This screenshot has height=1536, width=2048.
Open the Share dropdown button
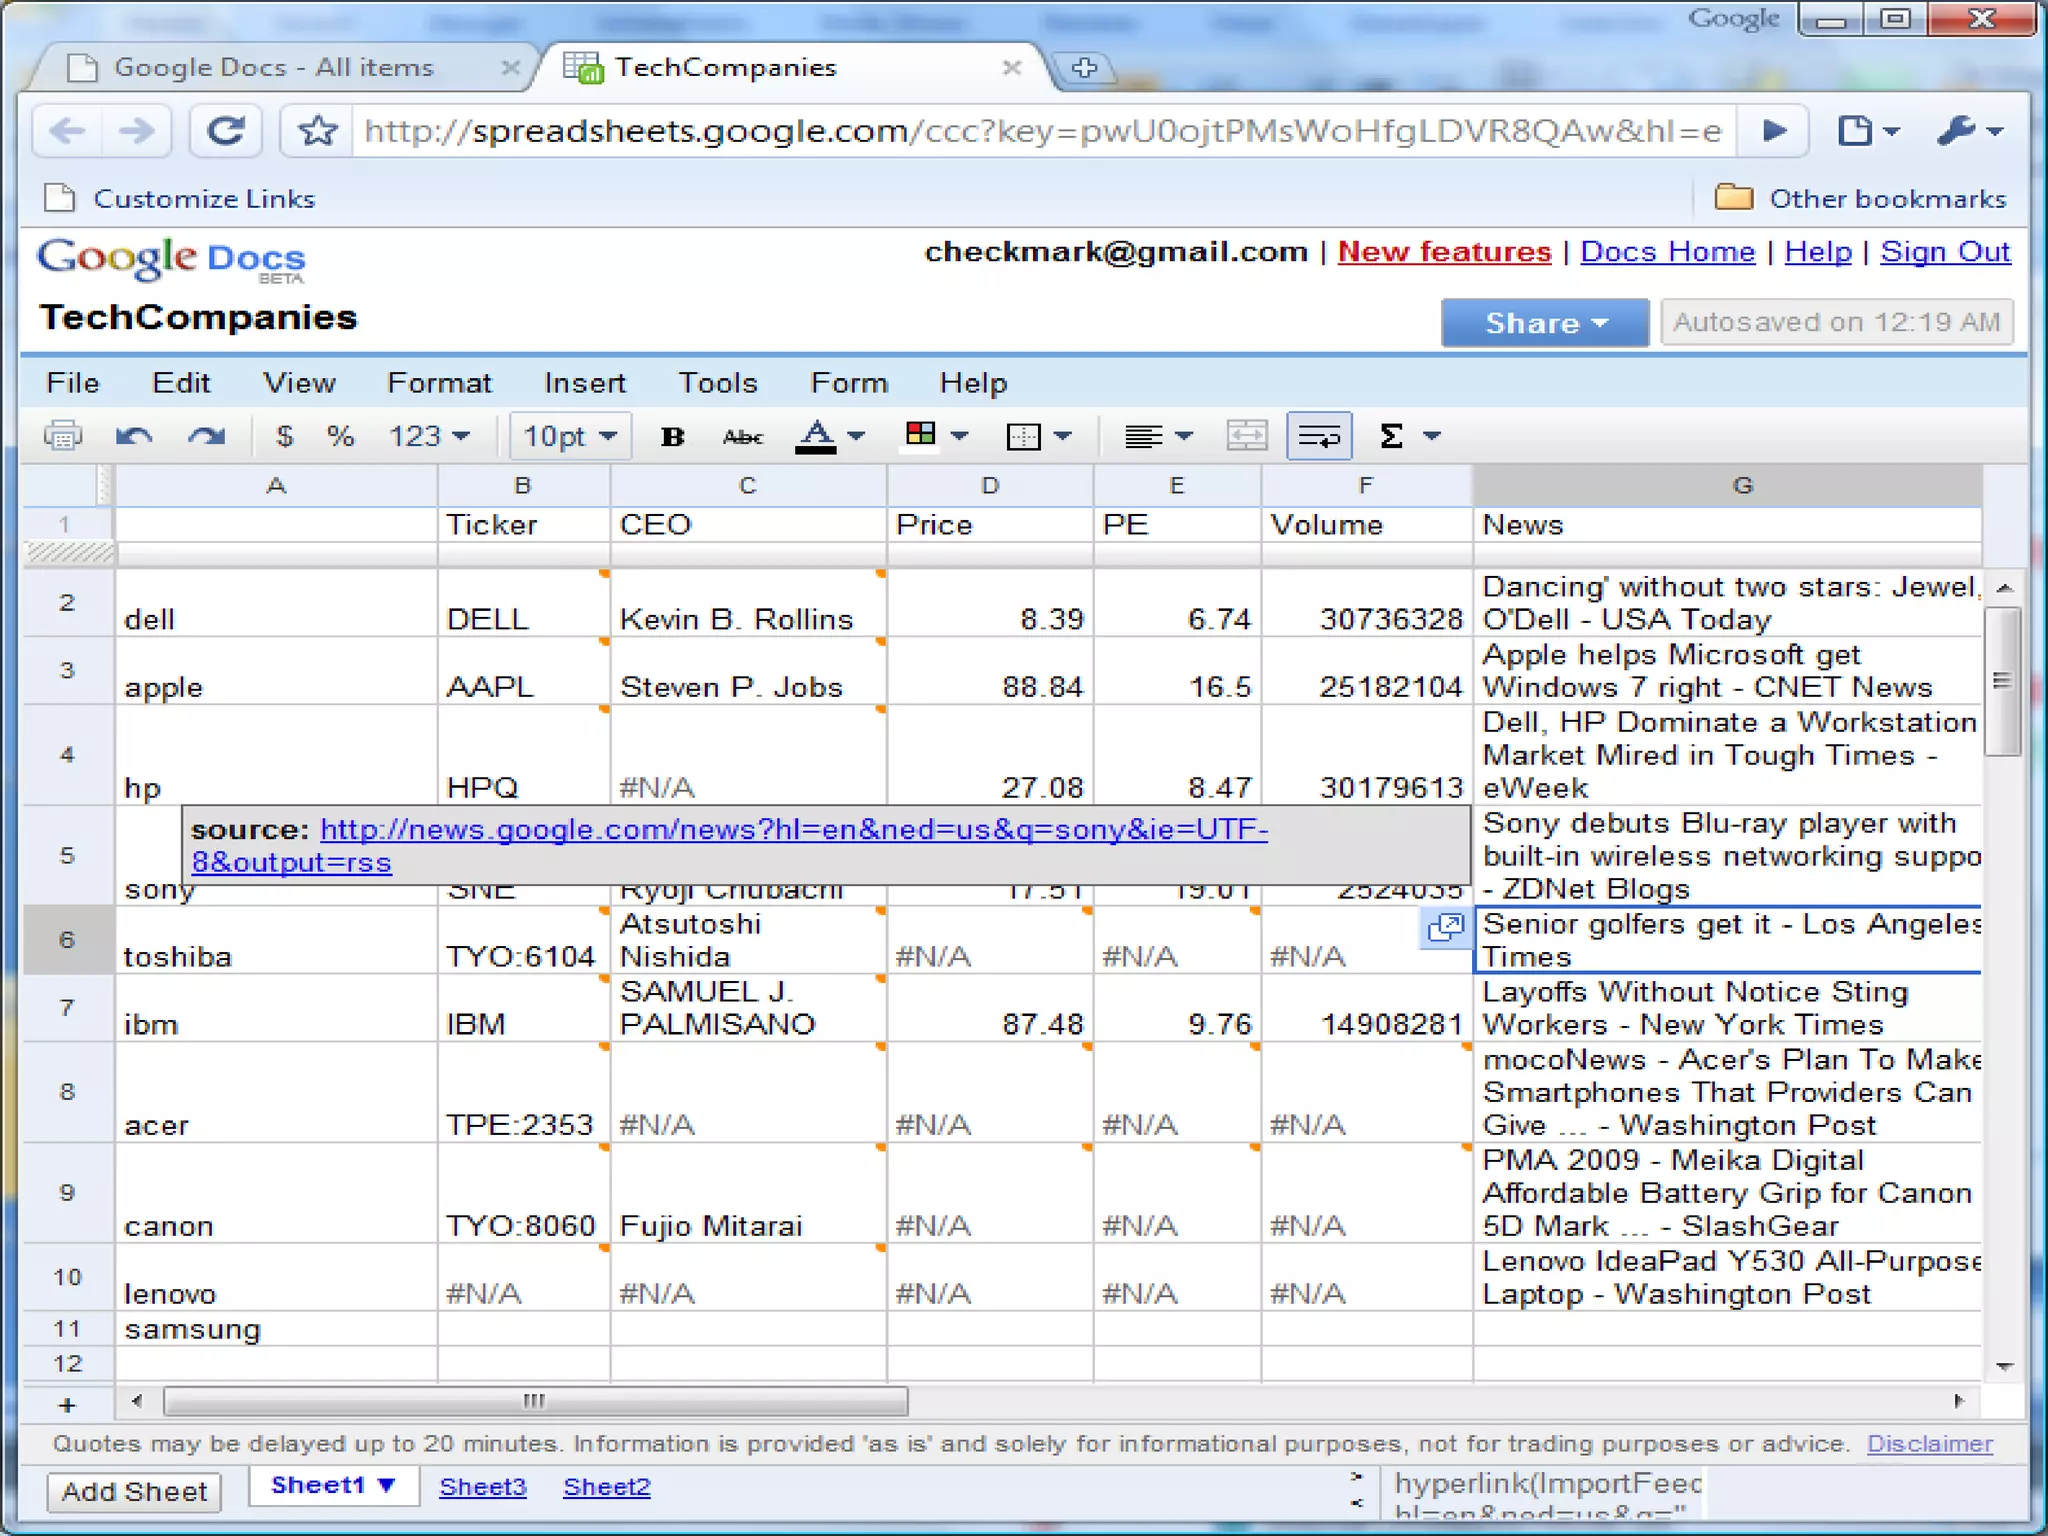(1544, 323)
